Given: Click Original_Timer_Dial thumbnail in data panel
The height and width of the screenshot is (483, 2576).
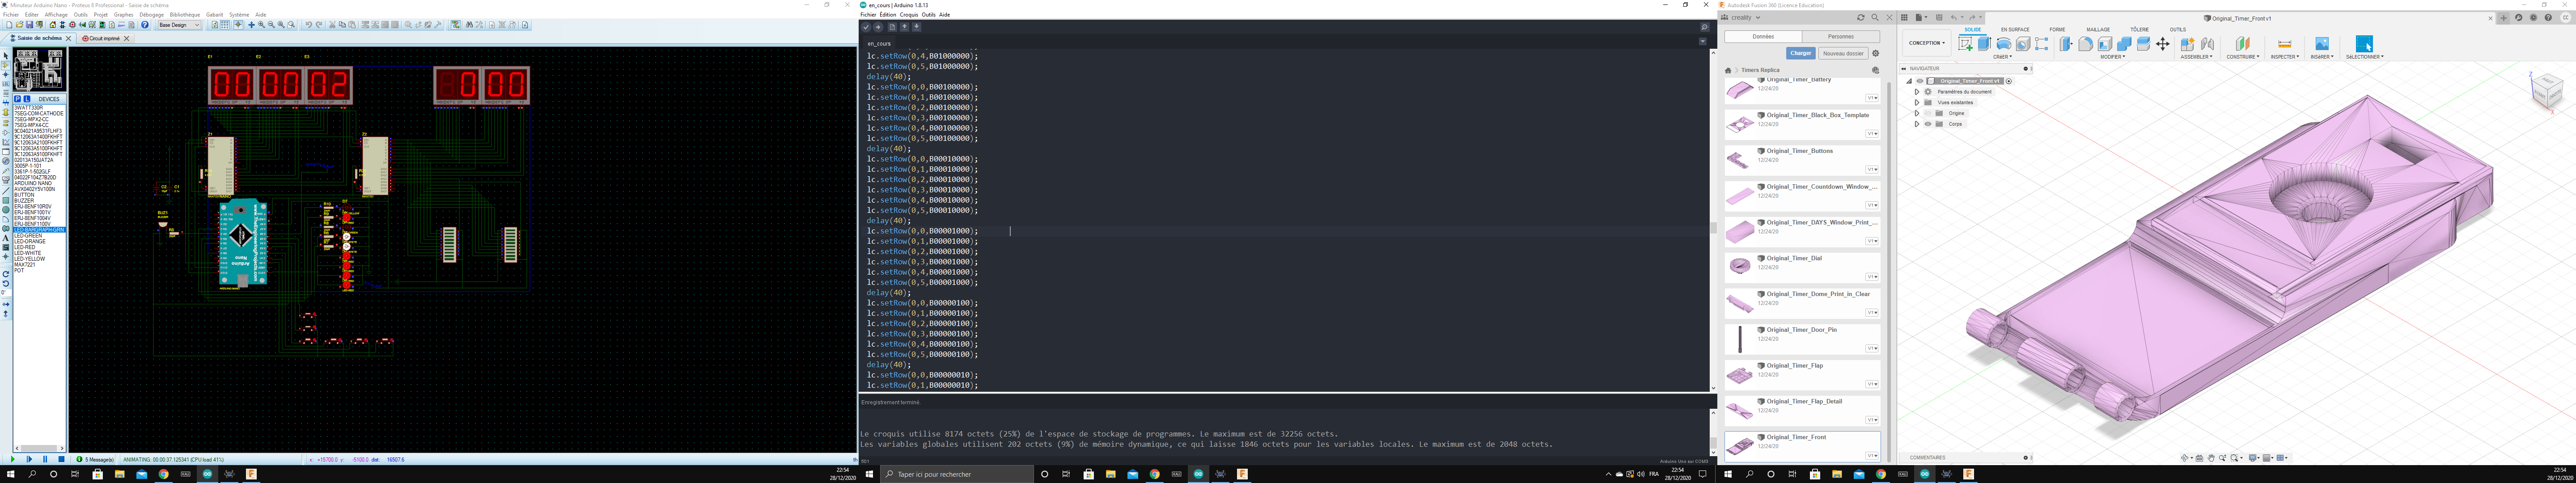Looking at the screenshot, I should tap(1740, 266).
